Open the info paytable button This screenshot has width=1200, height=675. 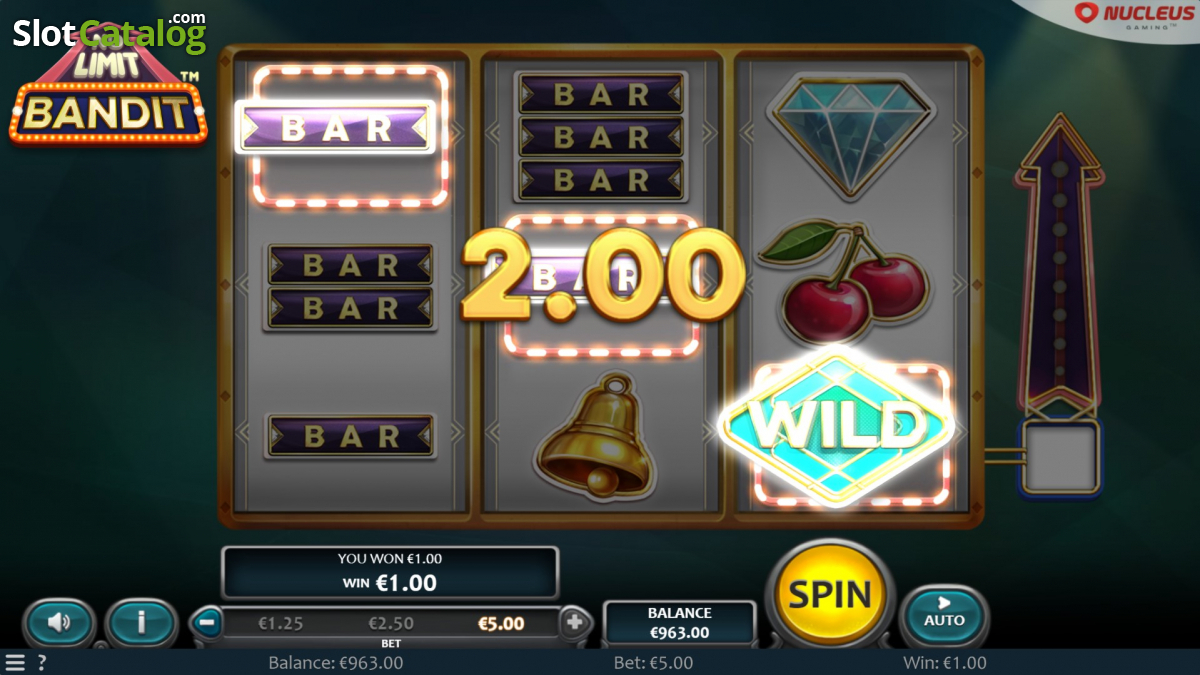tap(141, 623)
